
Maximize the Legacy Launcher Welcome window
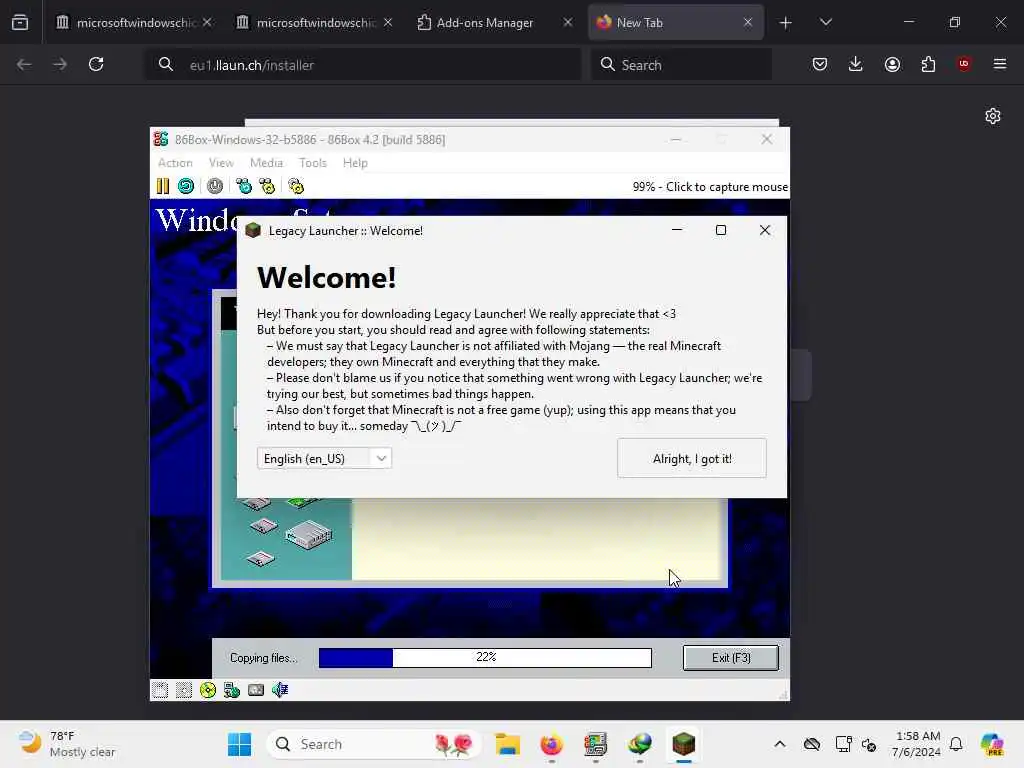(x=721, y=230)
